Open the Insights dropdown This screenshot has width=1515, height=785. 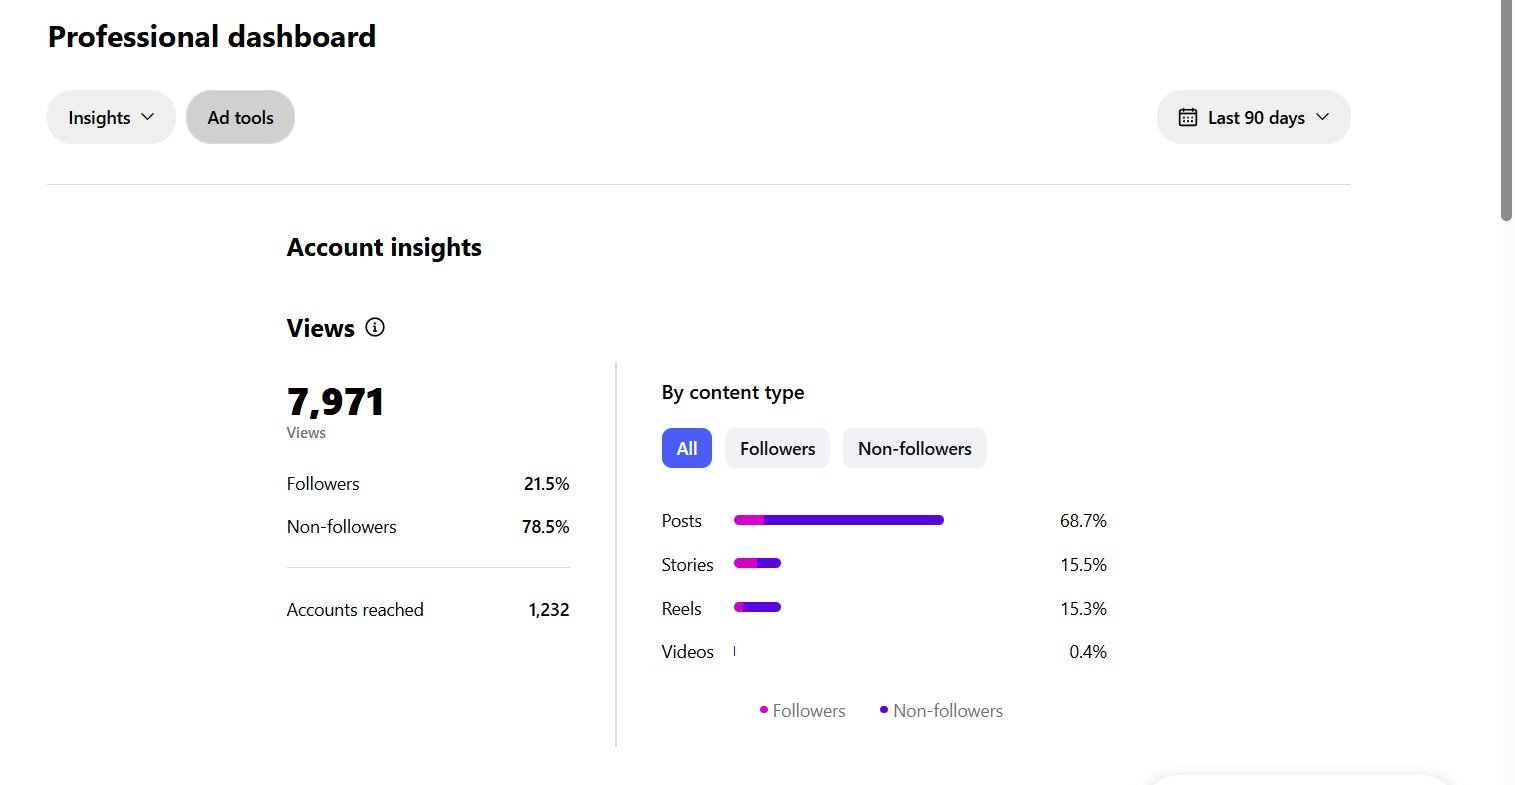(x=111, y=116)
